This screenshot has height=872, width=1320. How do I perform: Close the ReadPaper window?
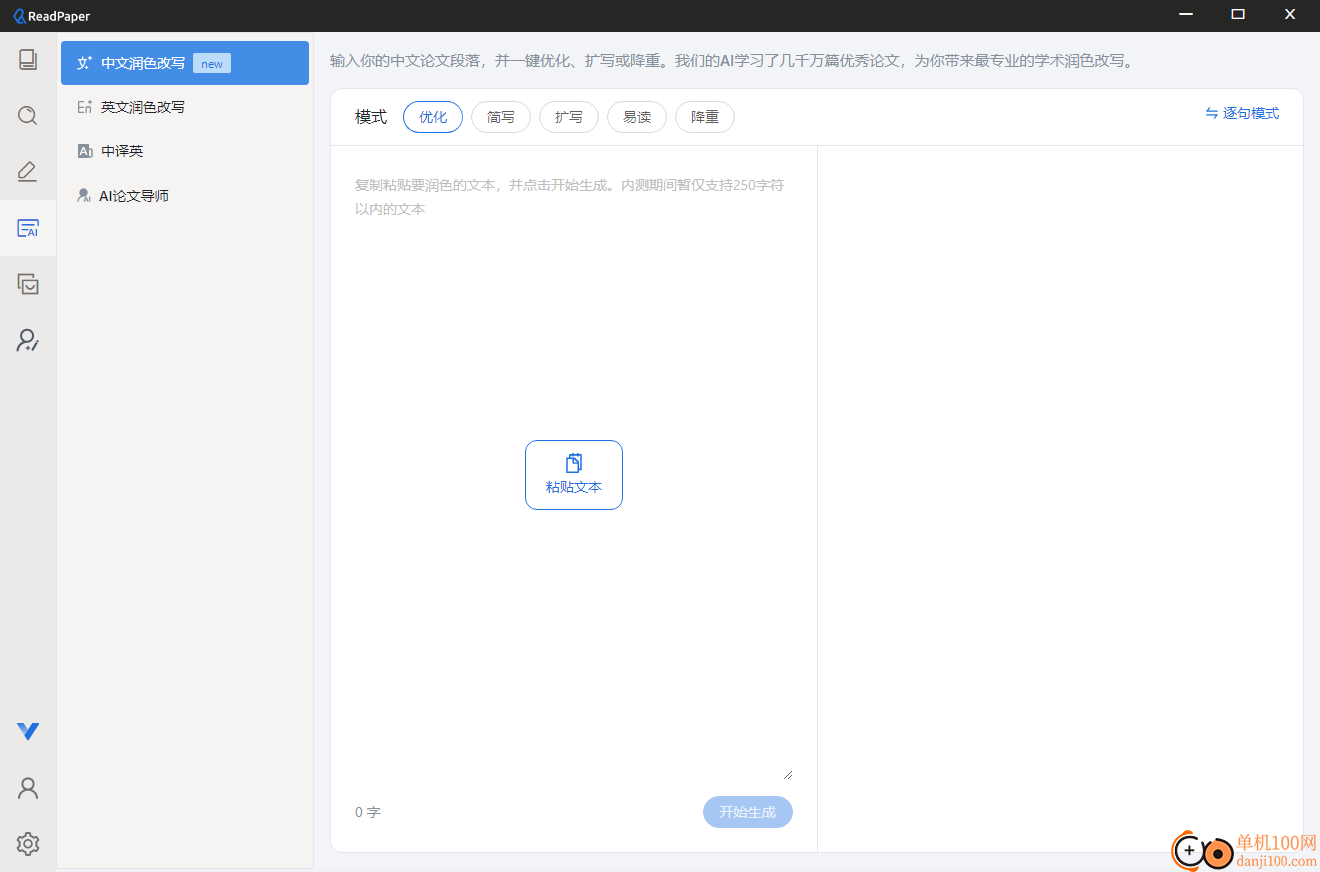pyautogui.click(x=1290, y=14)
